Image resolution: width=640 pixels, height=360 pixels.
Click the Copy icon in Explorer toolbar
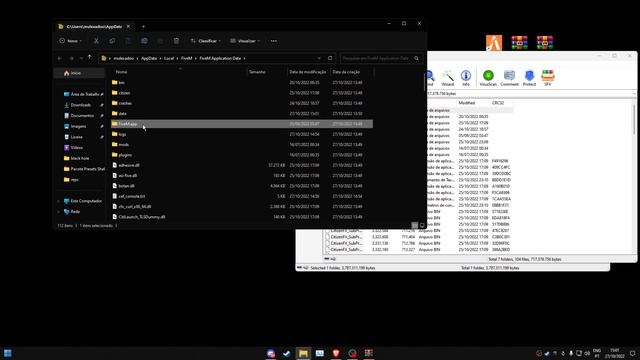[112, 41]
